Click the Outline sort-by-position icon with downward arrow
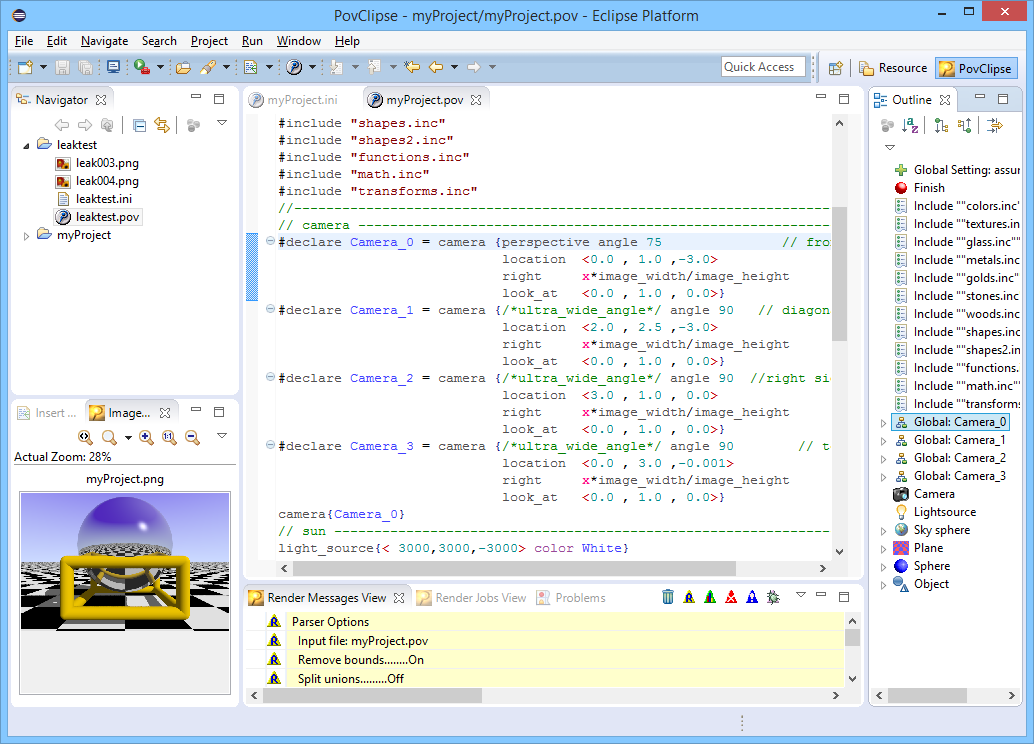The image size is (1034, 744). pos(941,125)
